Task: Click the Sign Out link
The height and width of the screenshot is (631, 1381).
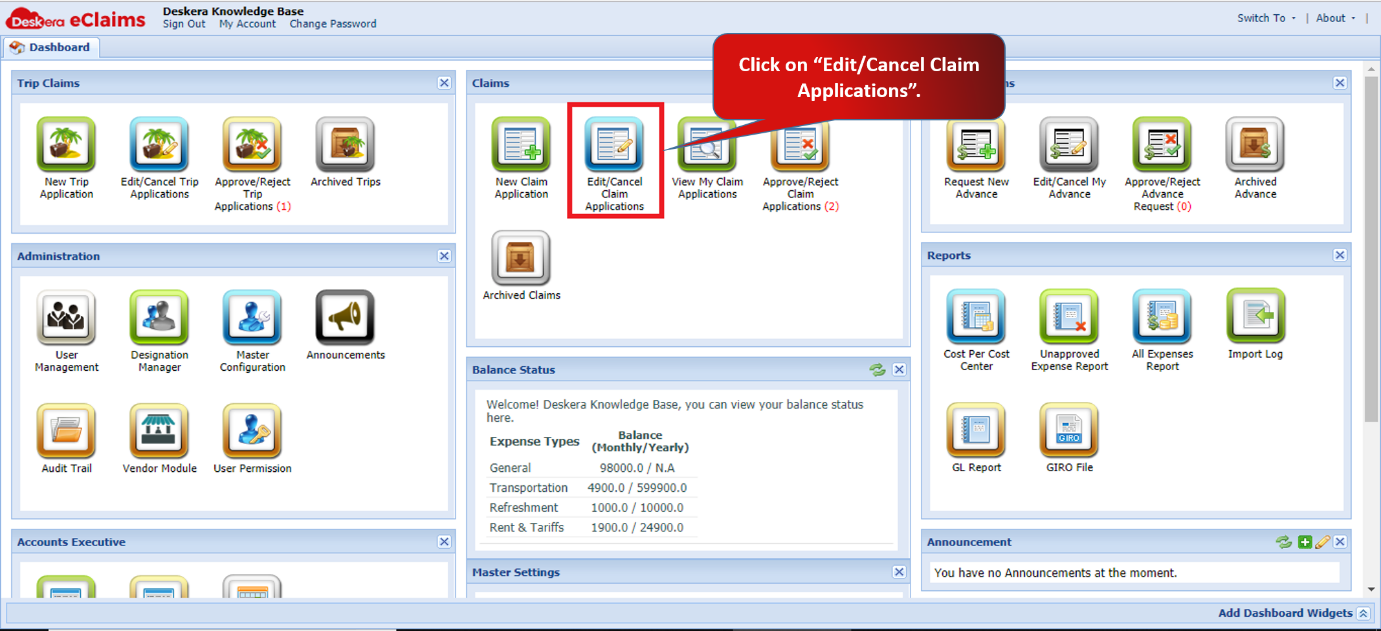Action: (184, 24)
